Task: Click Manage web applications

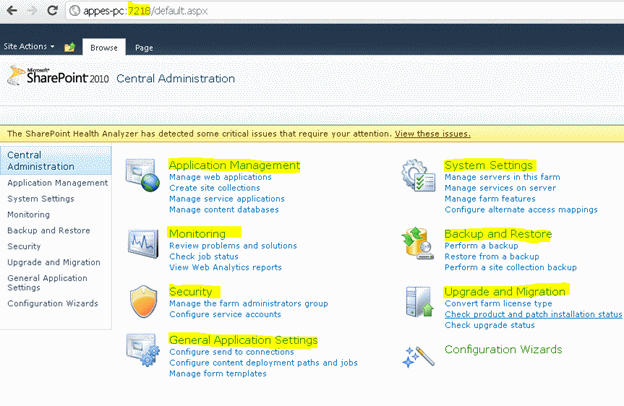Action: 220,177
